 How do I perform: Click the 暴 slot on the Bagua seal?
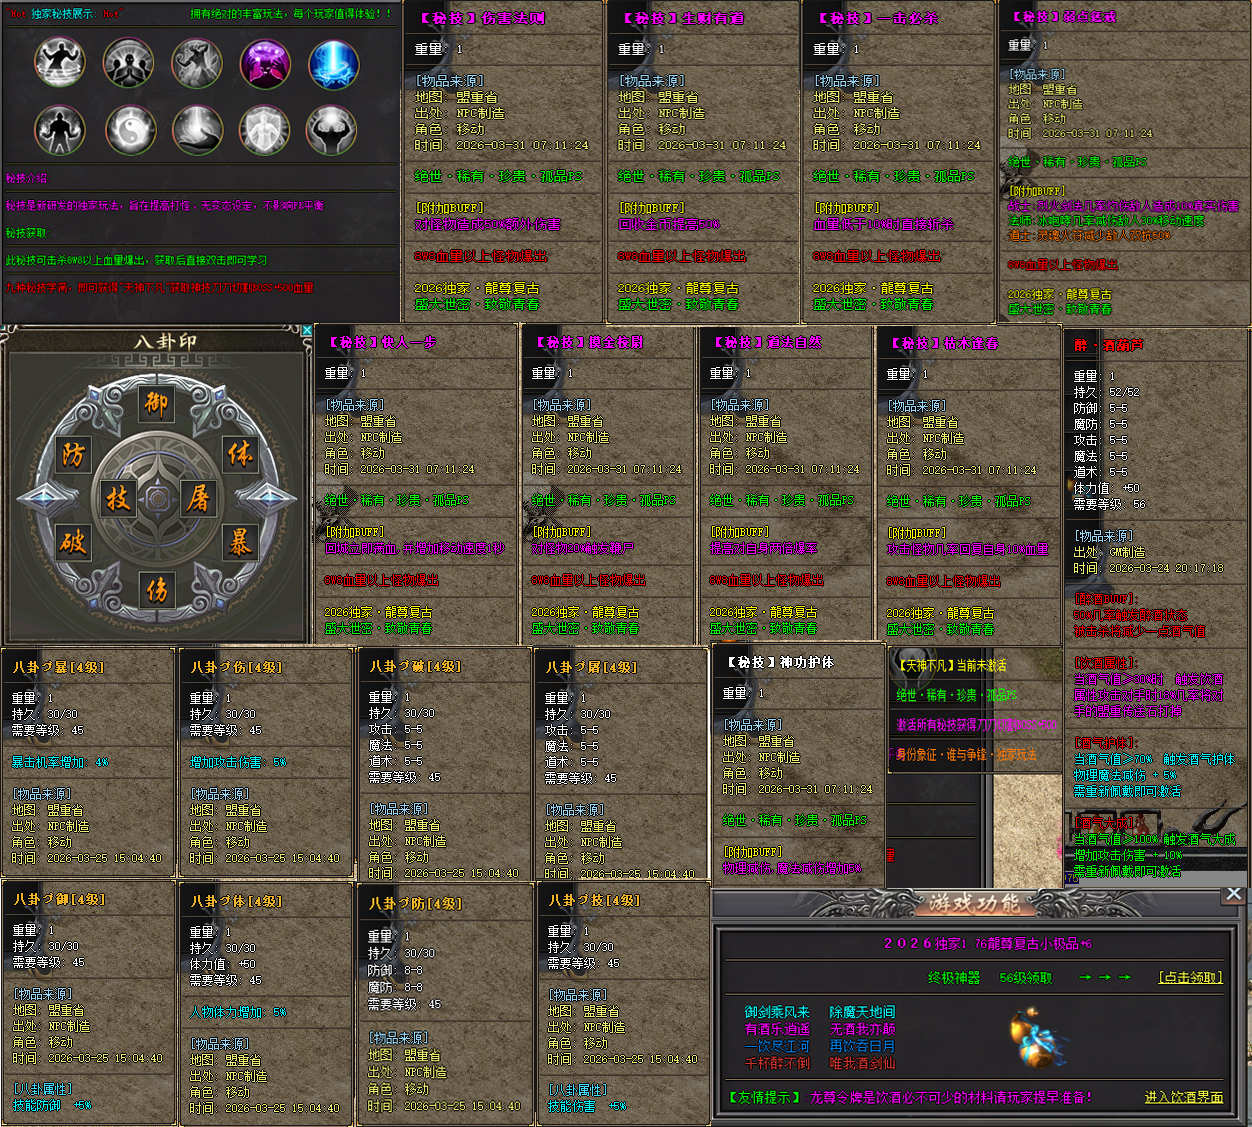pyautogui.click(x=240, y=542)
